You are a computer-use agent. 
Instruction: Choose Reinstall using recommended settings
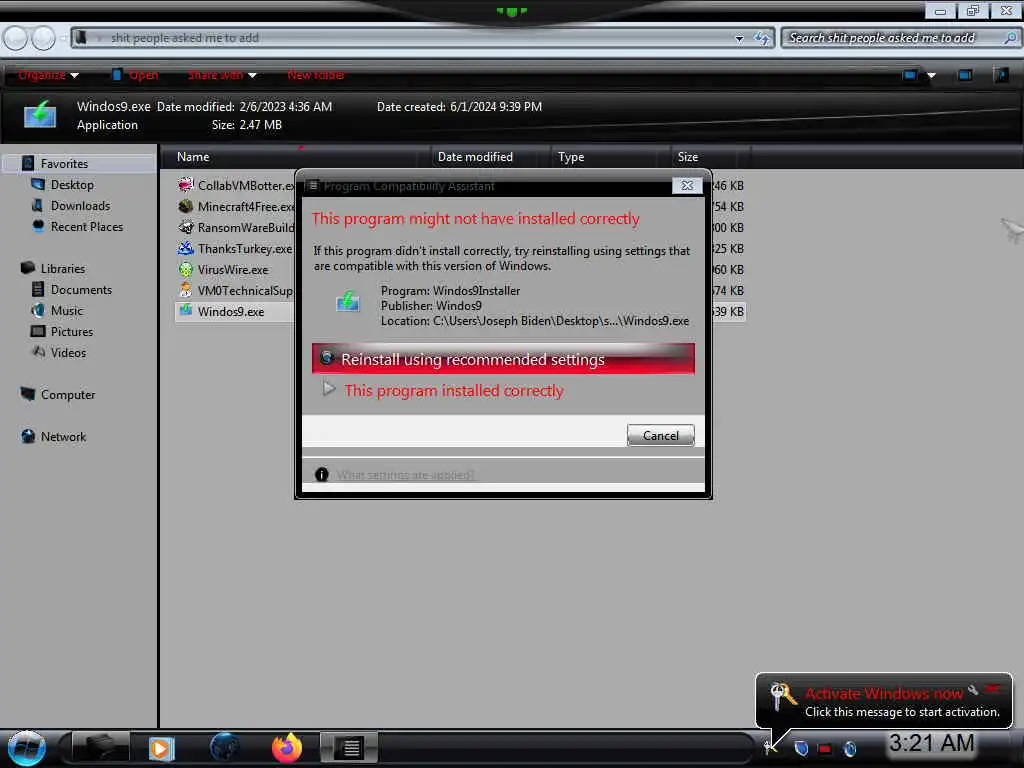(503, 359)
